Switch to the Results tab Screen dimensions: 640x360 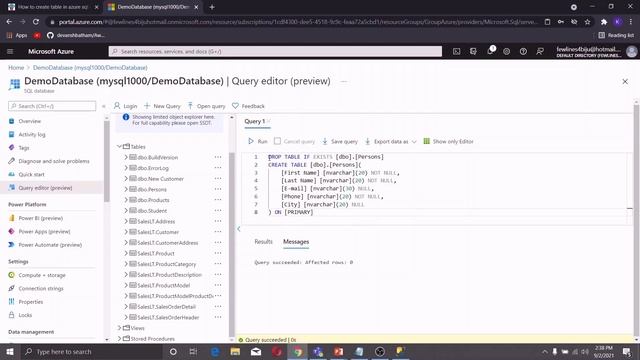(x=263, y=242)
